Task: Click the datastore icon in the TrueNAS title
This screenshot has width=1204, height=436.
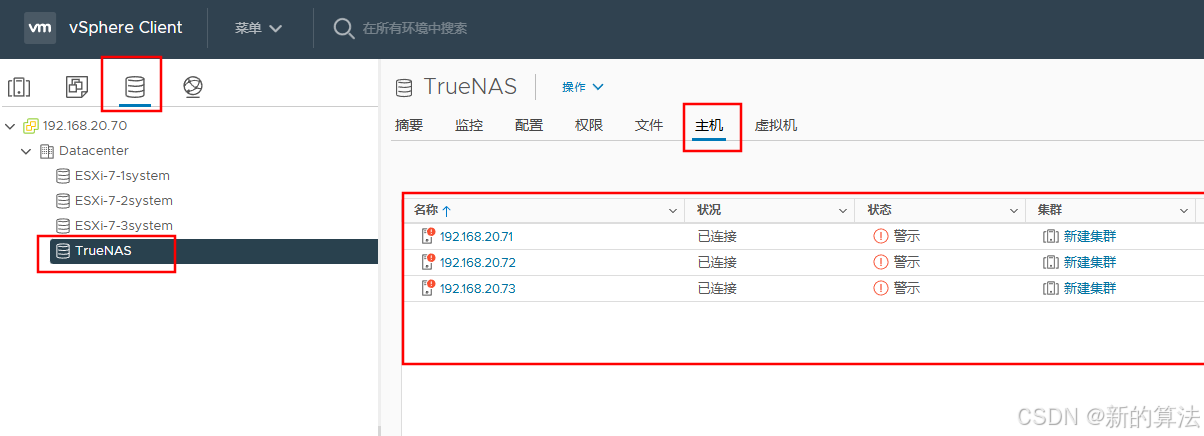Action: pyautogui.click(x=404, y=87)
